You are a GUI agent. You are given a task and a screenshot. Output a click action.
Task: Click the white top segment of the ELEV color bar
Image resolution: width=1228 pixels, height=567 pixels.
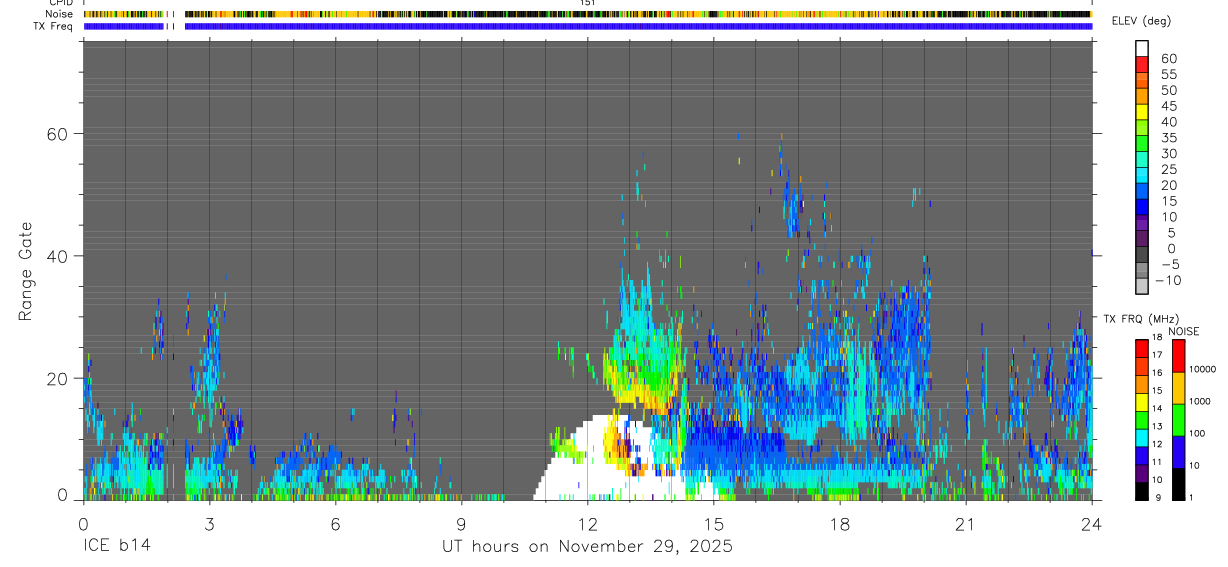pos(1143,48)
